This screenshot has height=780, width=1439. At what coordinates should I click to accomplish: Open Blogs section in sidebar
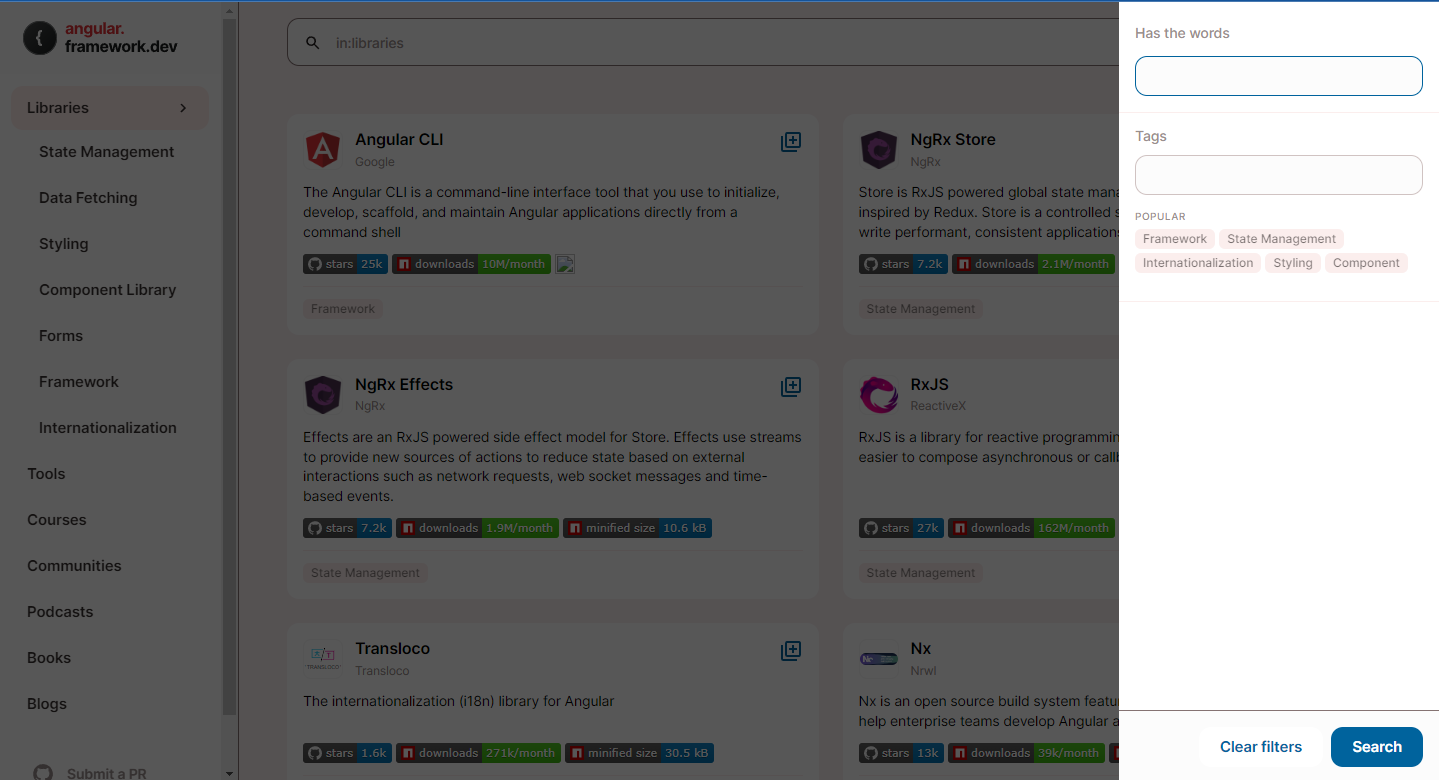(x=47, y=704)
